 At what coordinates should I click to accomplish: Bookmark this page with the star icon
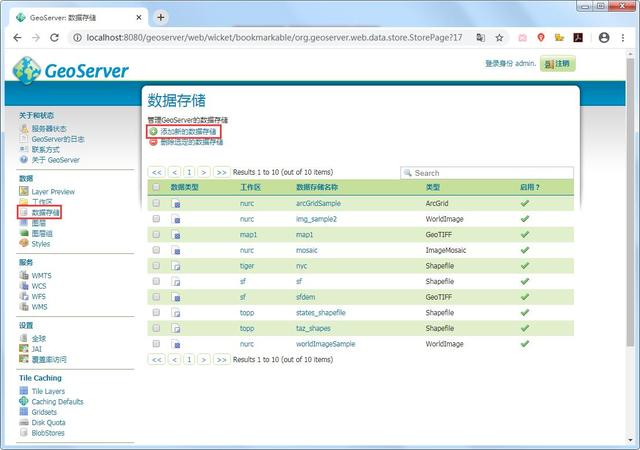(499, 38)
